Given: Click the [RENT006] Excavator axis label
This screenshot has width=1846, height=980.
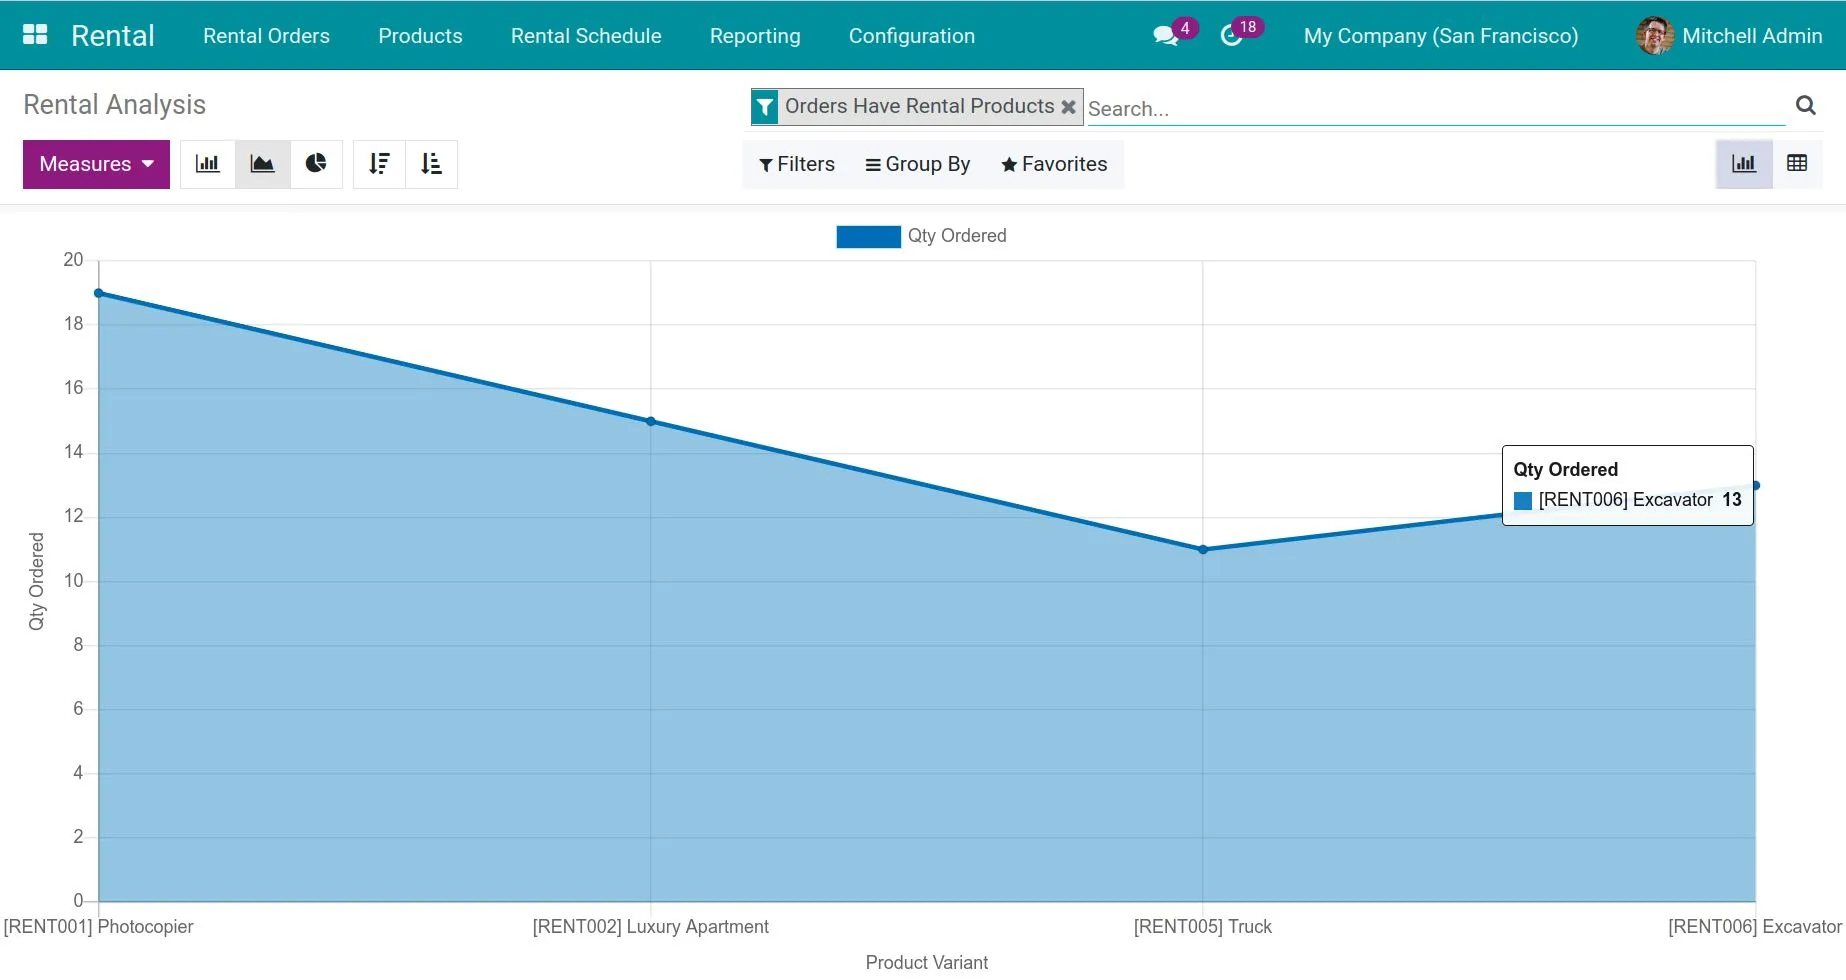Looking at the screenshot, I should [x=1755, y=927].
